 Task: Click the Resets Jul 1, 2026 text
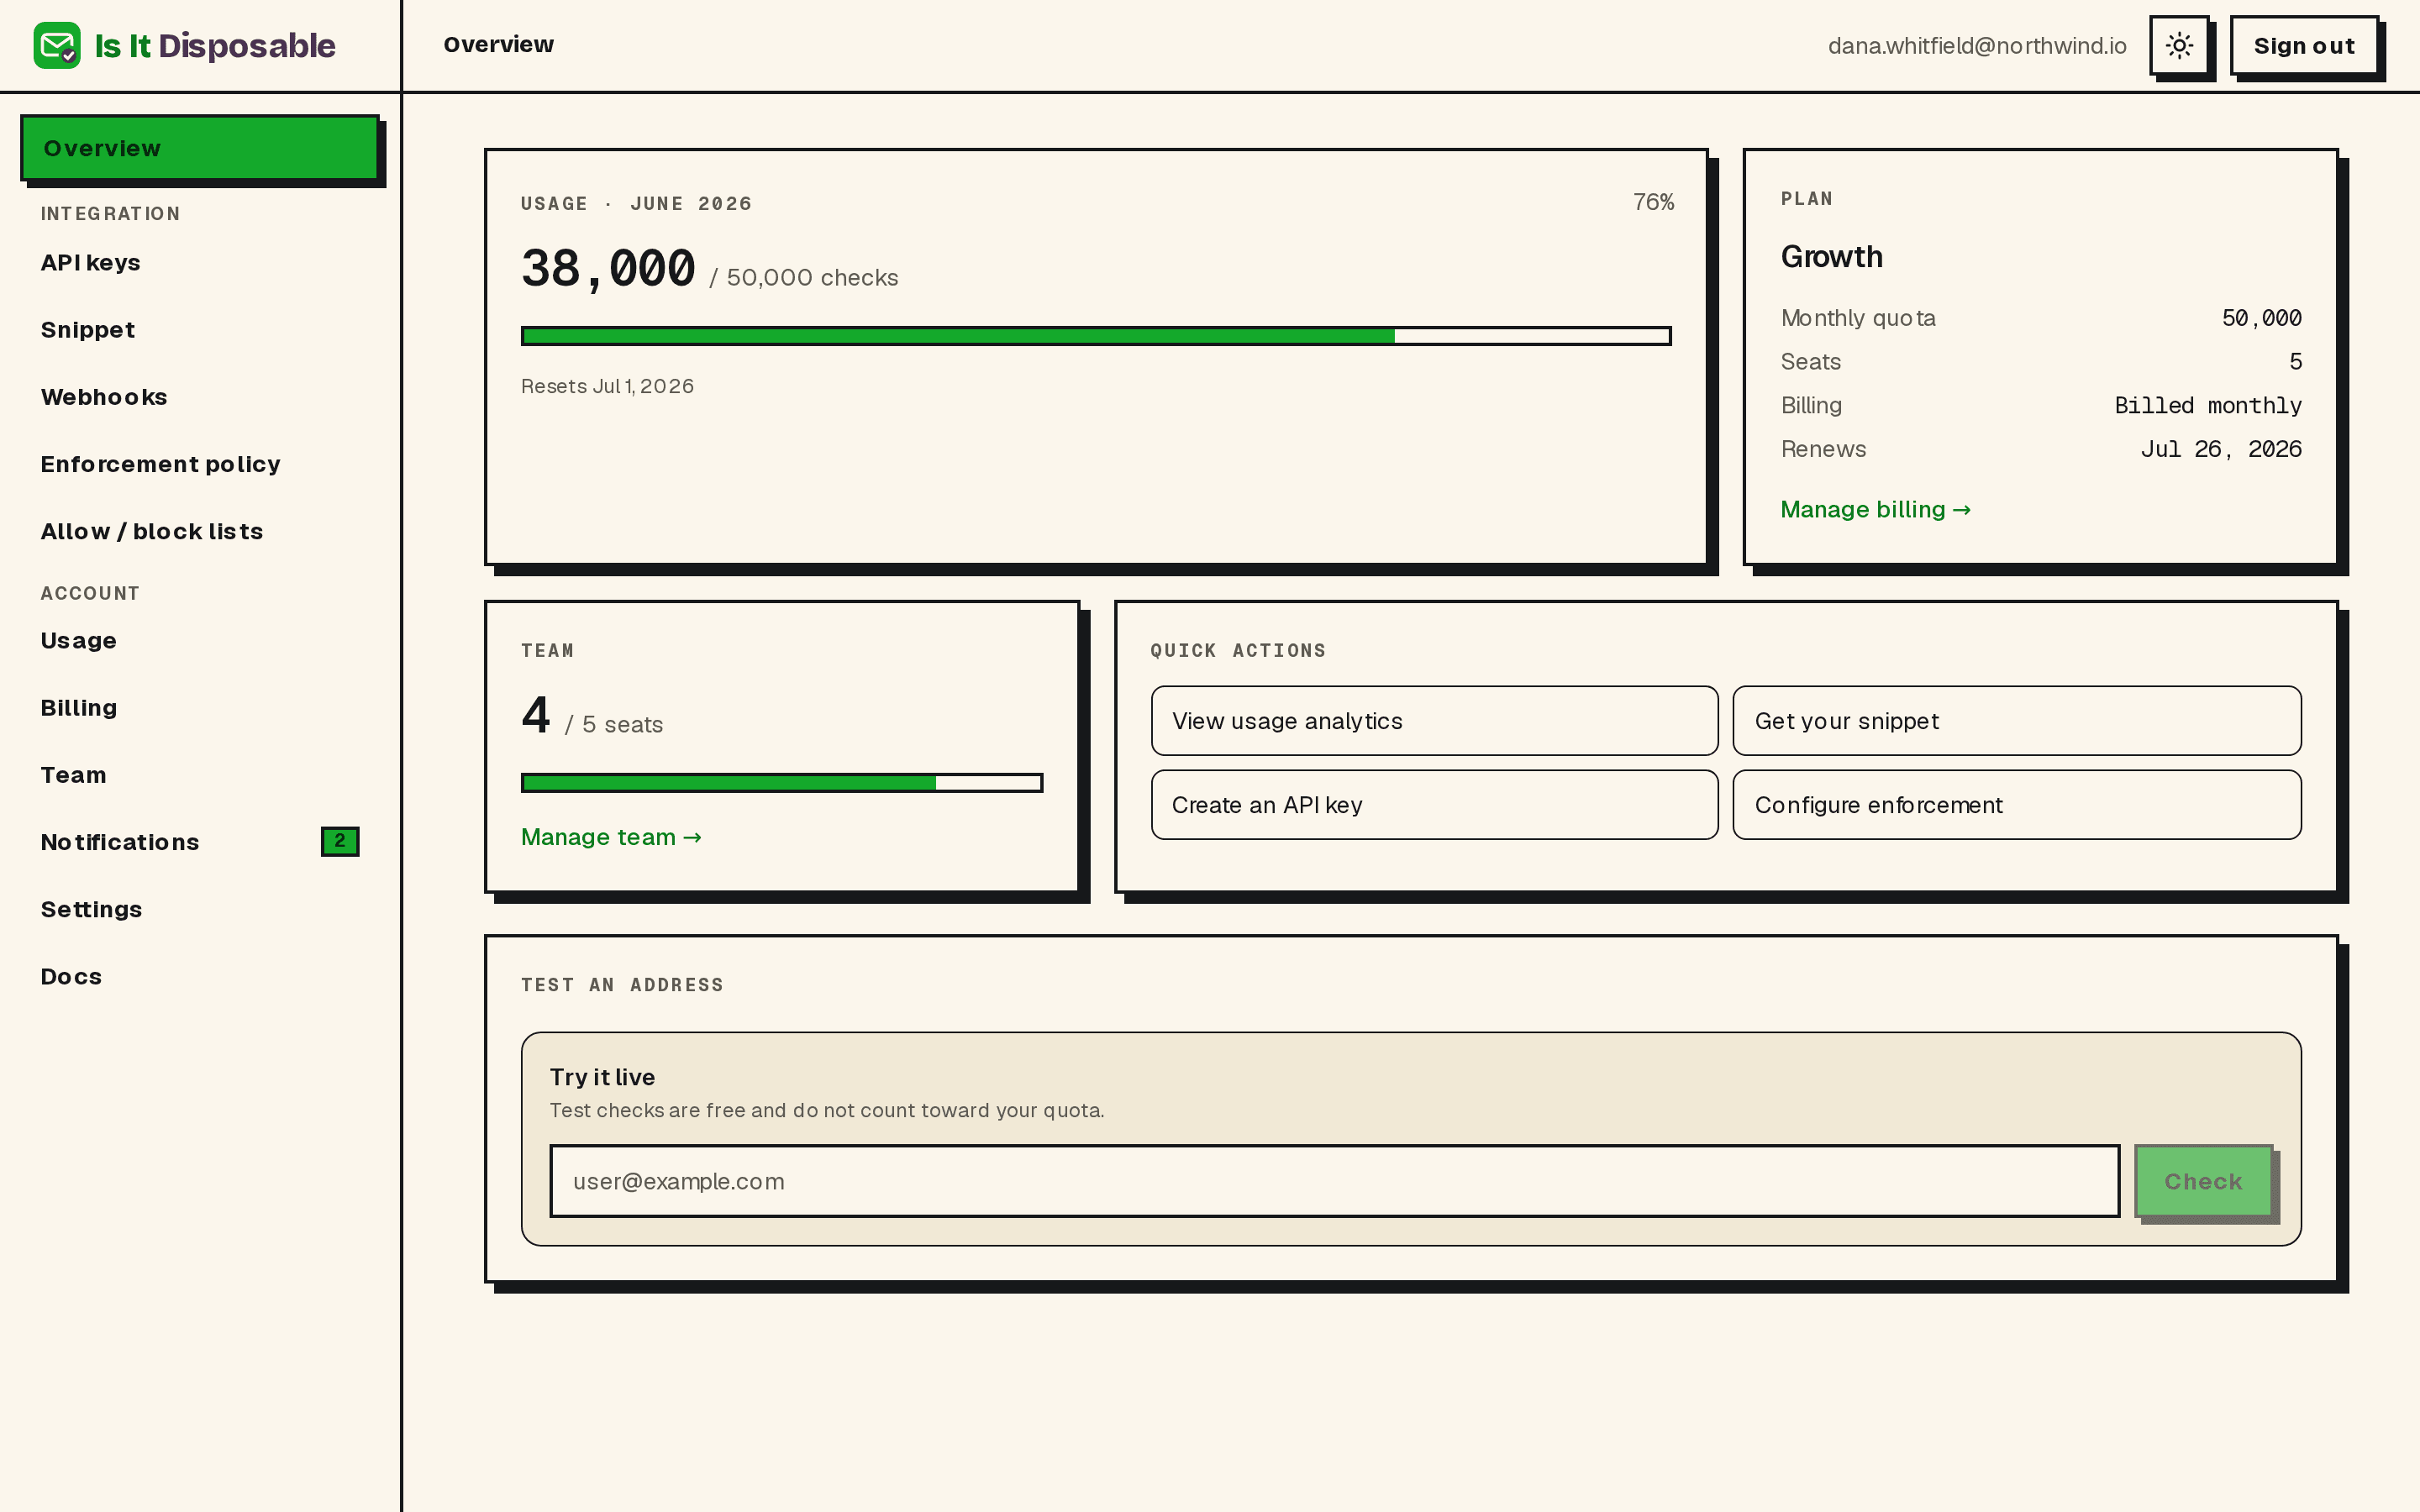click(607, 386)
